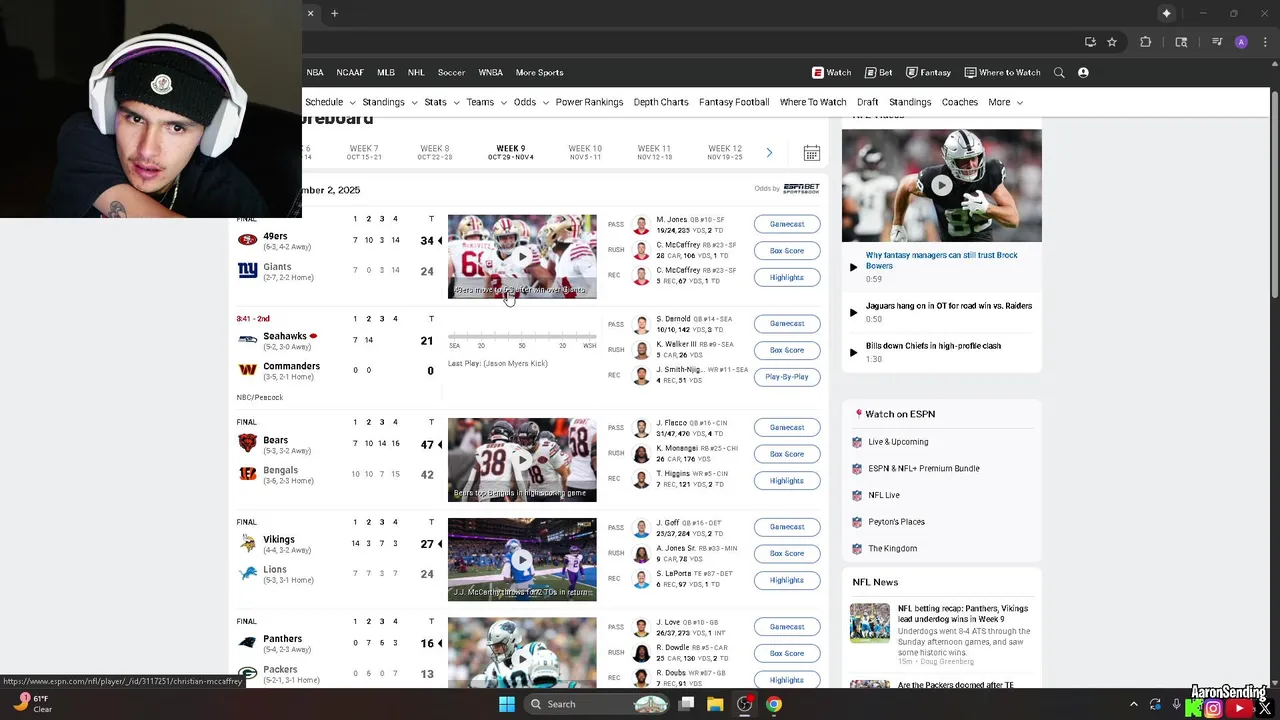Click the Seahawks team logo
Screen dimensions: 1280x720
[x=247, y=339]
